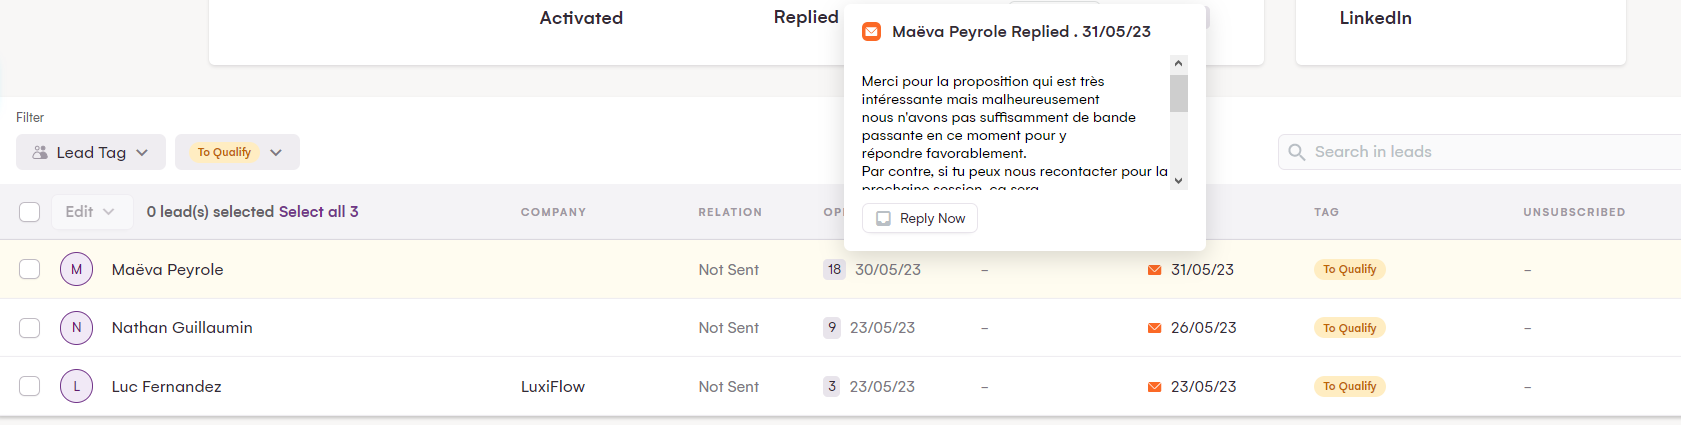Switch to the Activated tab
This screenshot has width=1681, height=425.
(x=581, y=18)
